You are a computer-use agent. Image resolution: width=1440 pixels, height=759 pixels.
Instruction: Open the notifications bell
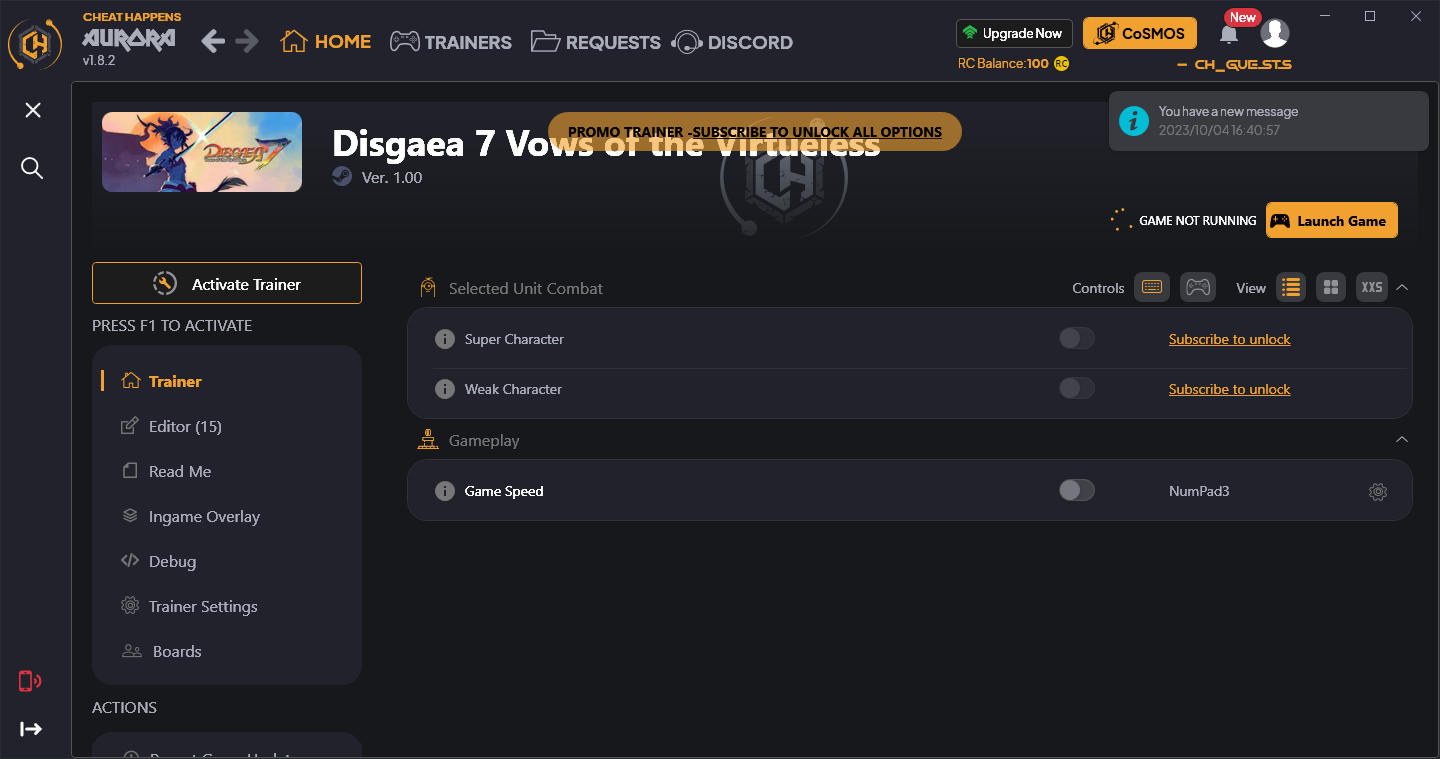tap(1229, 35)
